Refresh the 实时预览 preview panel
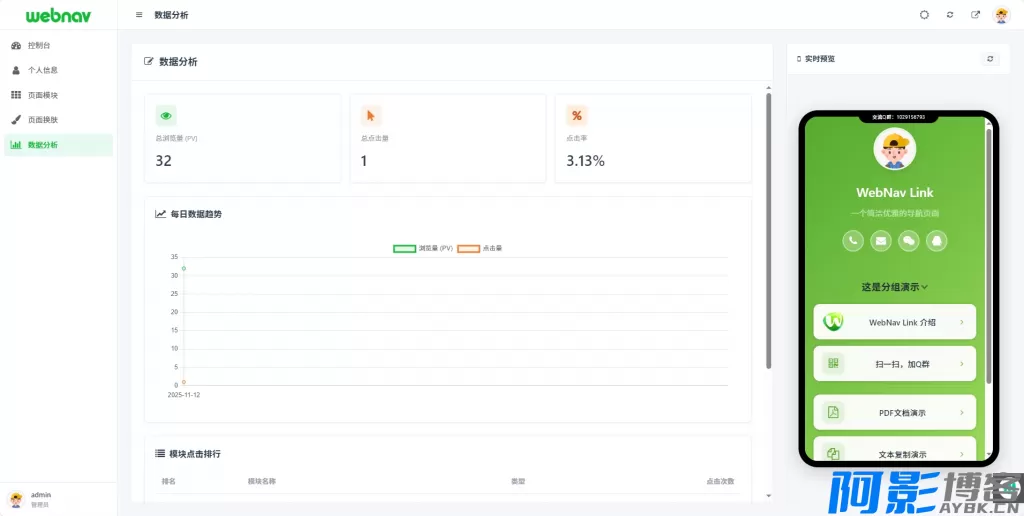Screen dimensions: 1024x516 (990, 59)
